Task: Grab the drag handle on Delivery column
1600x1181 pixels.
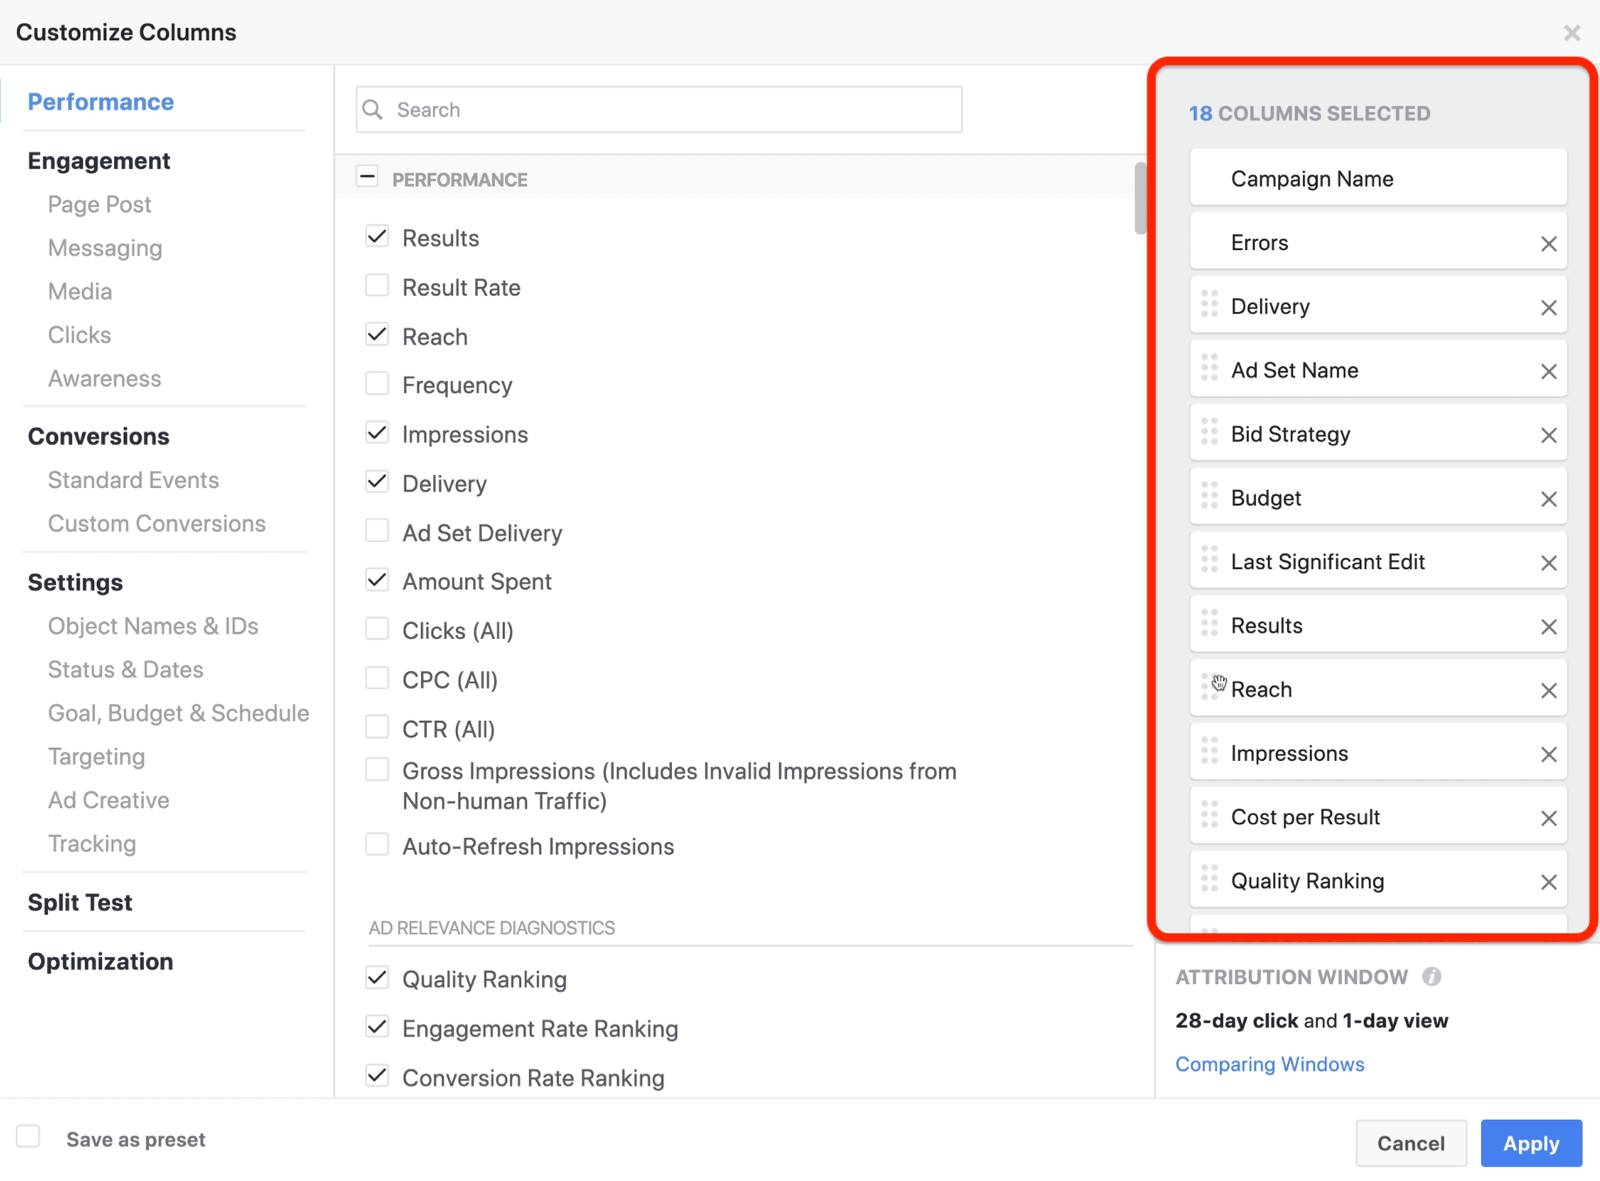Action: pyautogui.click(x=1210, y=306)
